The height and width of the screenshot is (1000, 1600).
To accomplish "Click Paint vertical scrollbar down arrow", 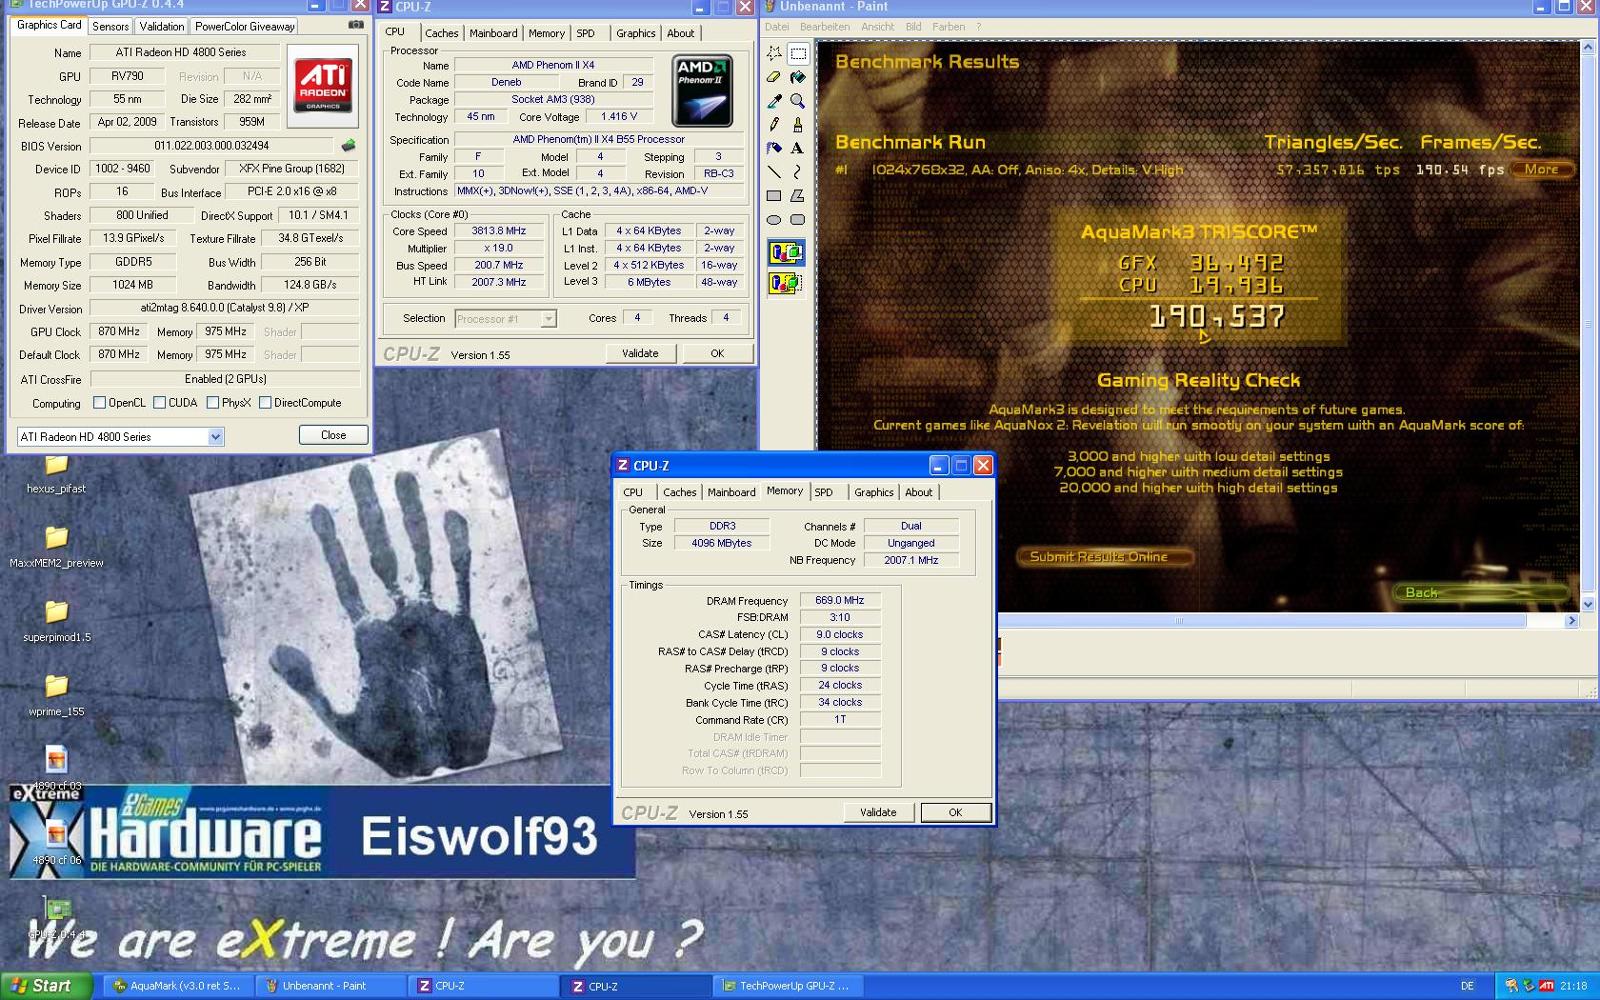I will [1587, 604].
